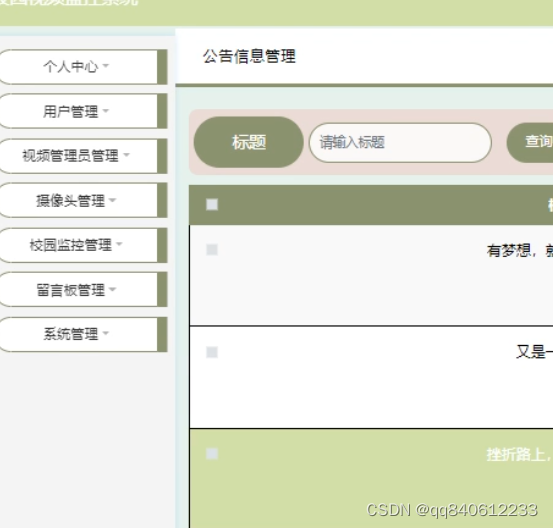Expand arrow beside 系统管理

click(x=106, y=333)
